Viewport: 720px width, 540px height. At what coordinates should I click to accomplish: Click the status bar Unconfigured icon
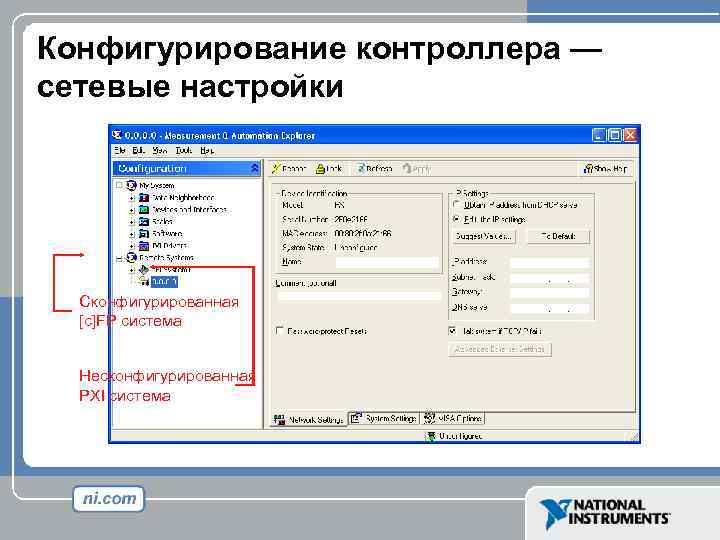[431, 436]
